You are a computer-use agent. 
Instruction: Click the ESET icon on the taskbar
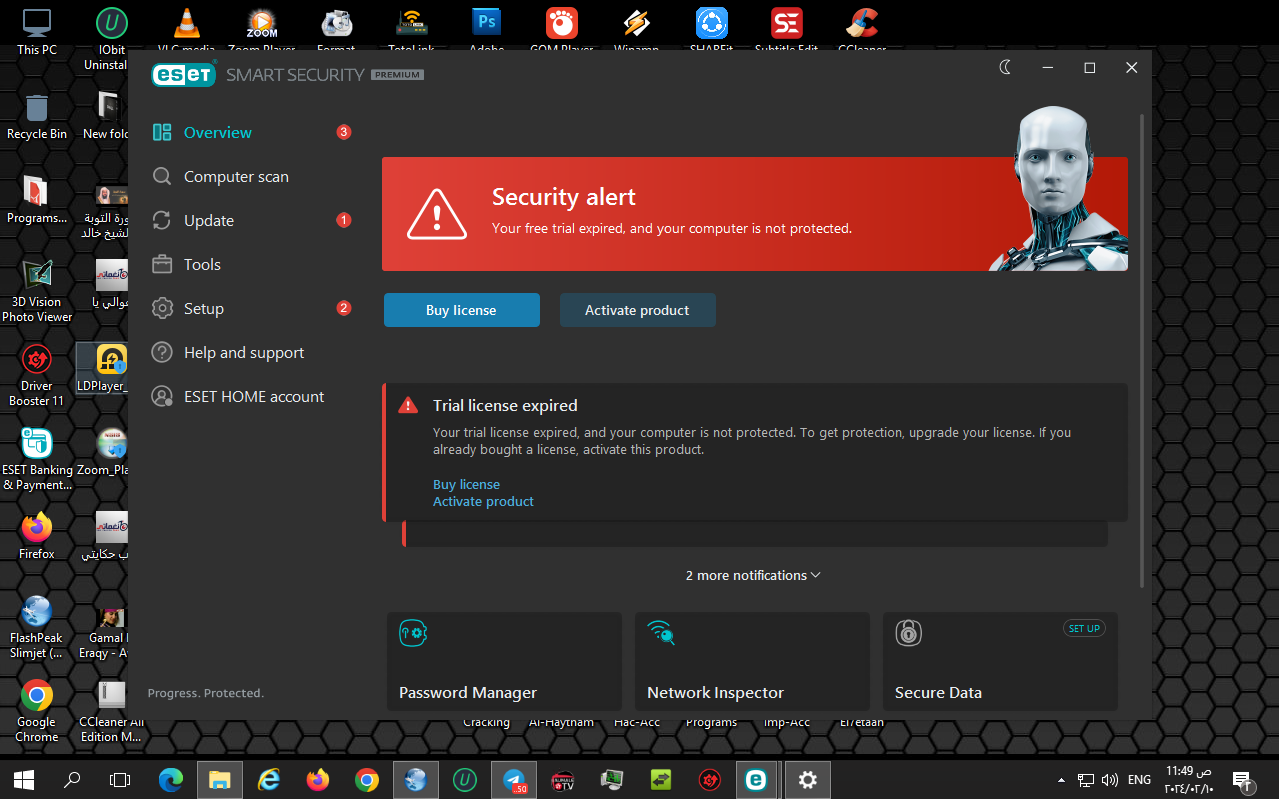point(757,779)
